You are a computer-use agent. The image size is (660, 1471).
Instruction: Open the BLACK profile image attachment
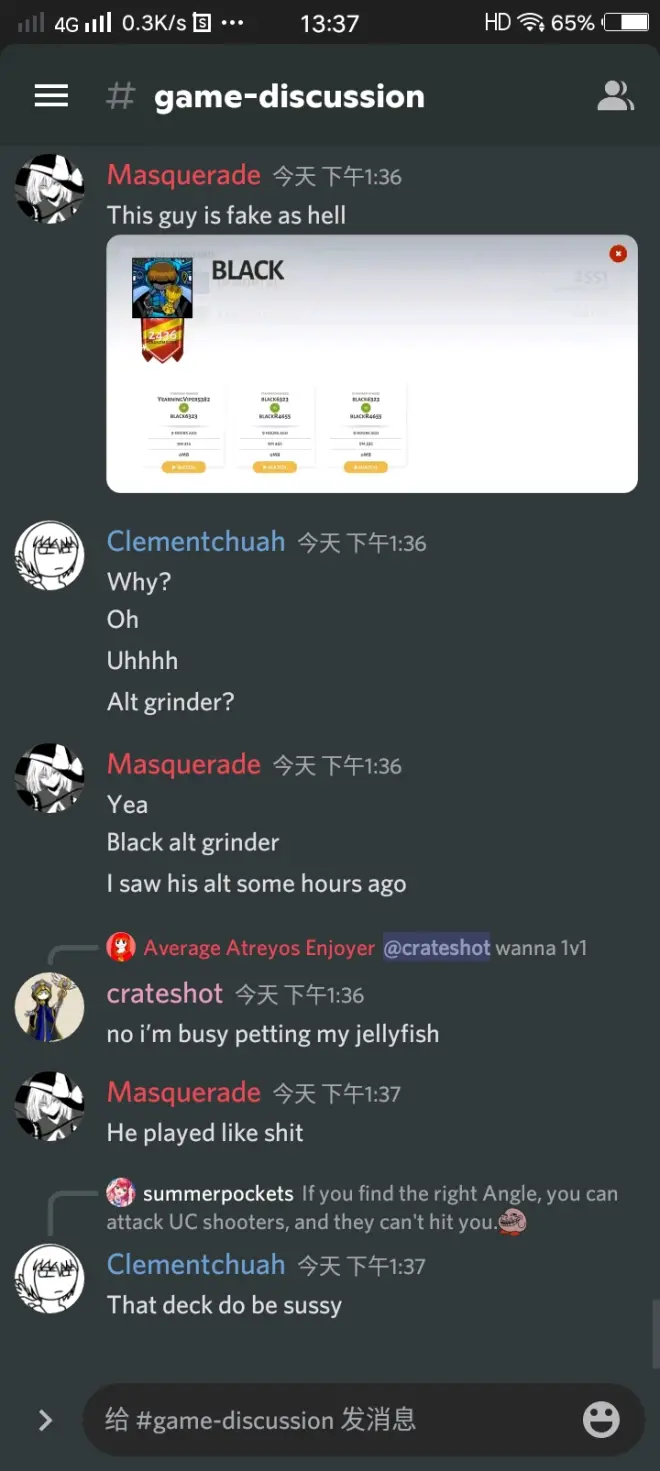pyautogui.click(x=372, y=364)
